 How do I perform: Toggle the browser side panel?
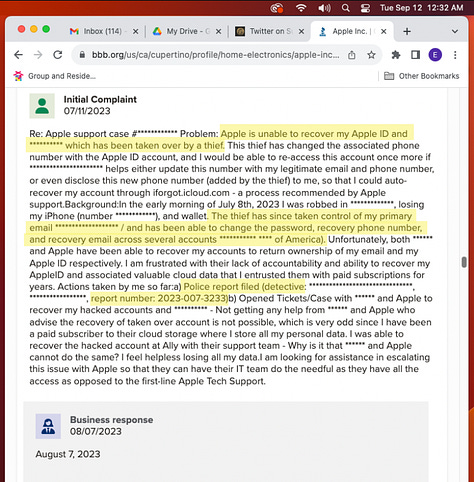415,55
